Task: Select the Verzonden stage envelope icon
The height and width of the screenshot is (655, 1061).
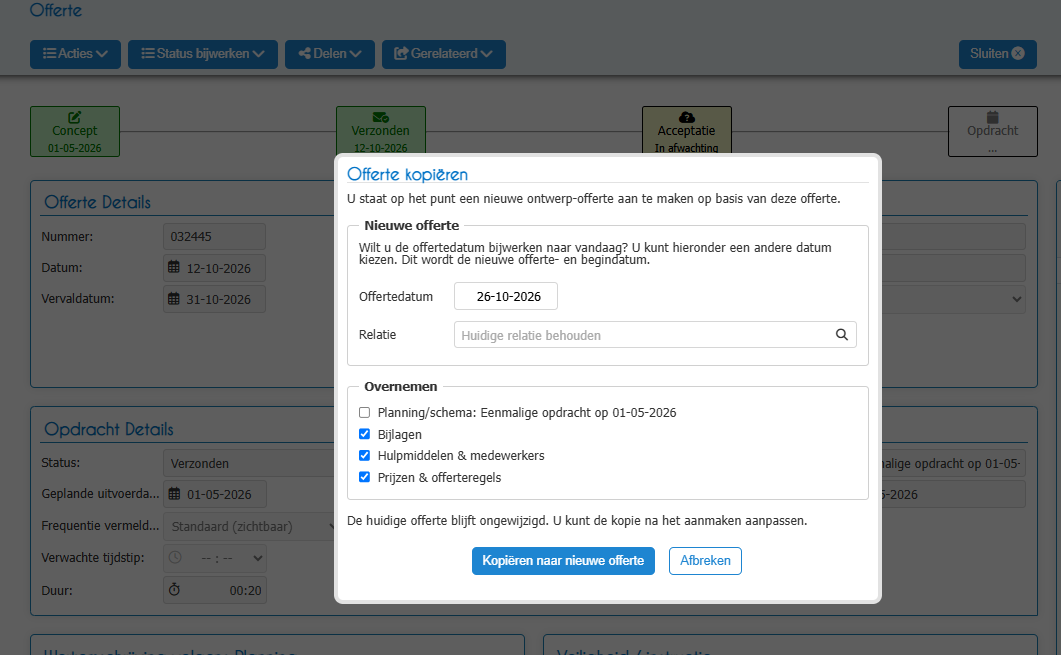Action: pyautogui.click(x=380, y=117)
